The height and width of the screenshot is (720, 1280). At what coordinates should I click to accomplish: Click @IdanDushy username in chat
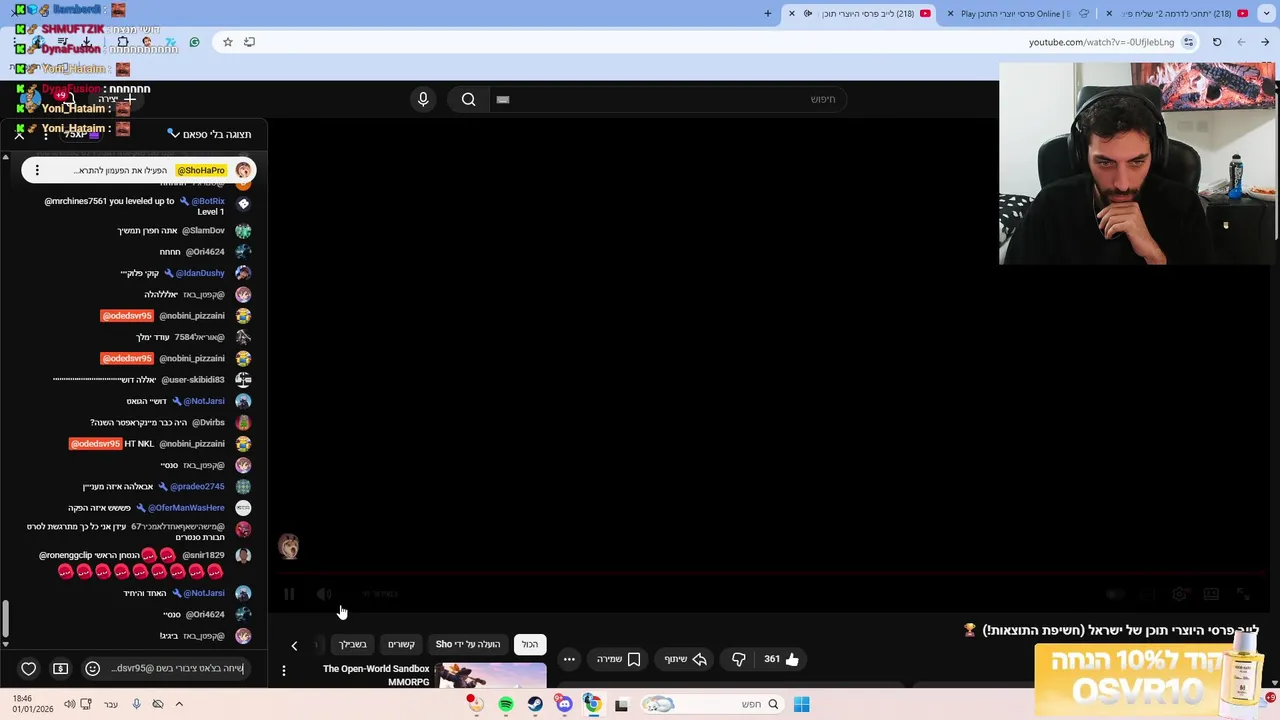tap(200, 273)
